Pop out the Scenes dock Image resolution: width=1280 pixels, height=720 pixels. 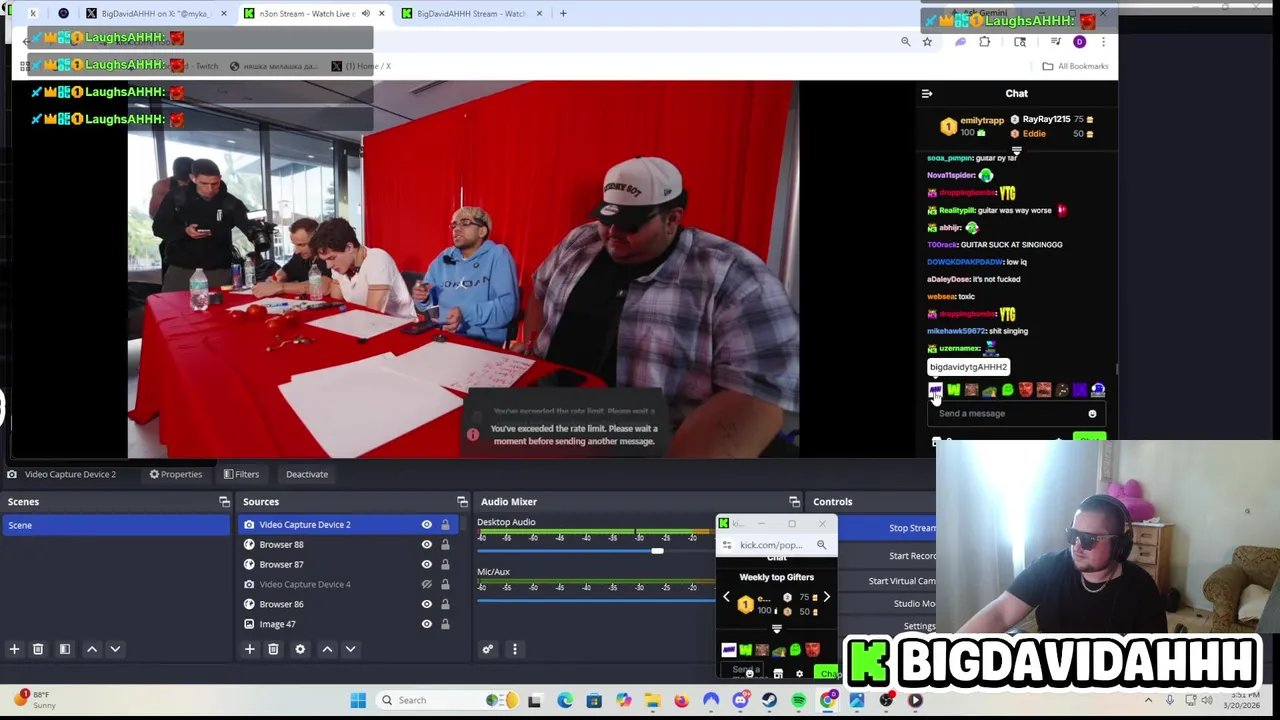click(224, 501)
